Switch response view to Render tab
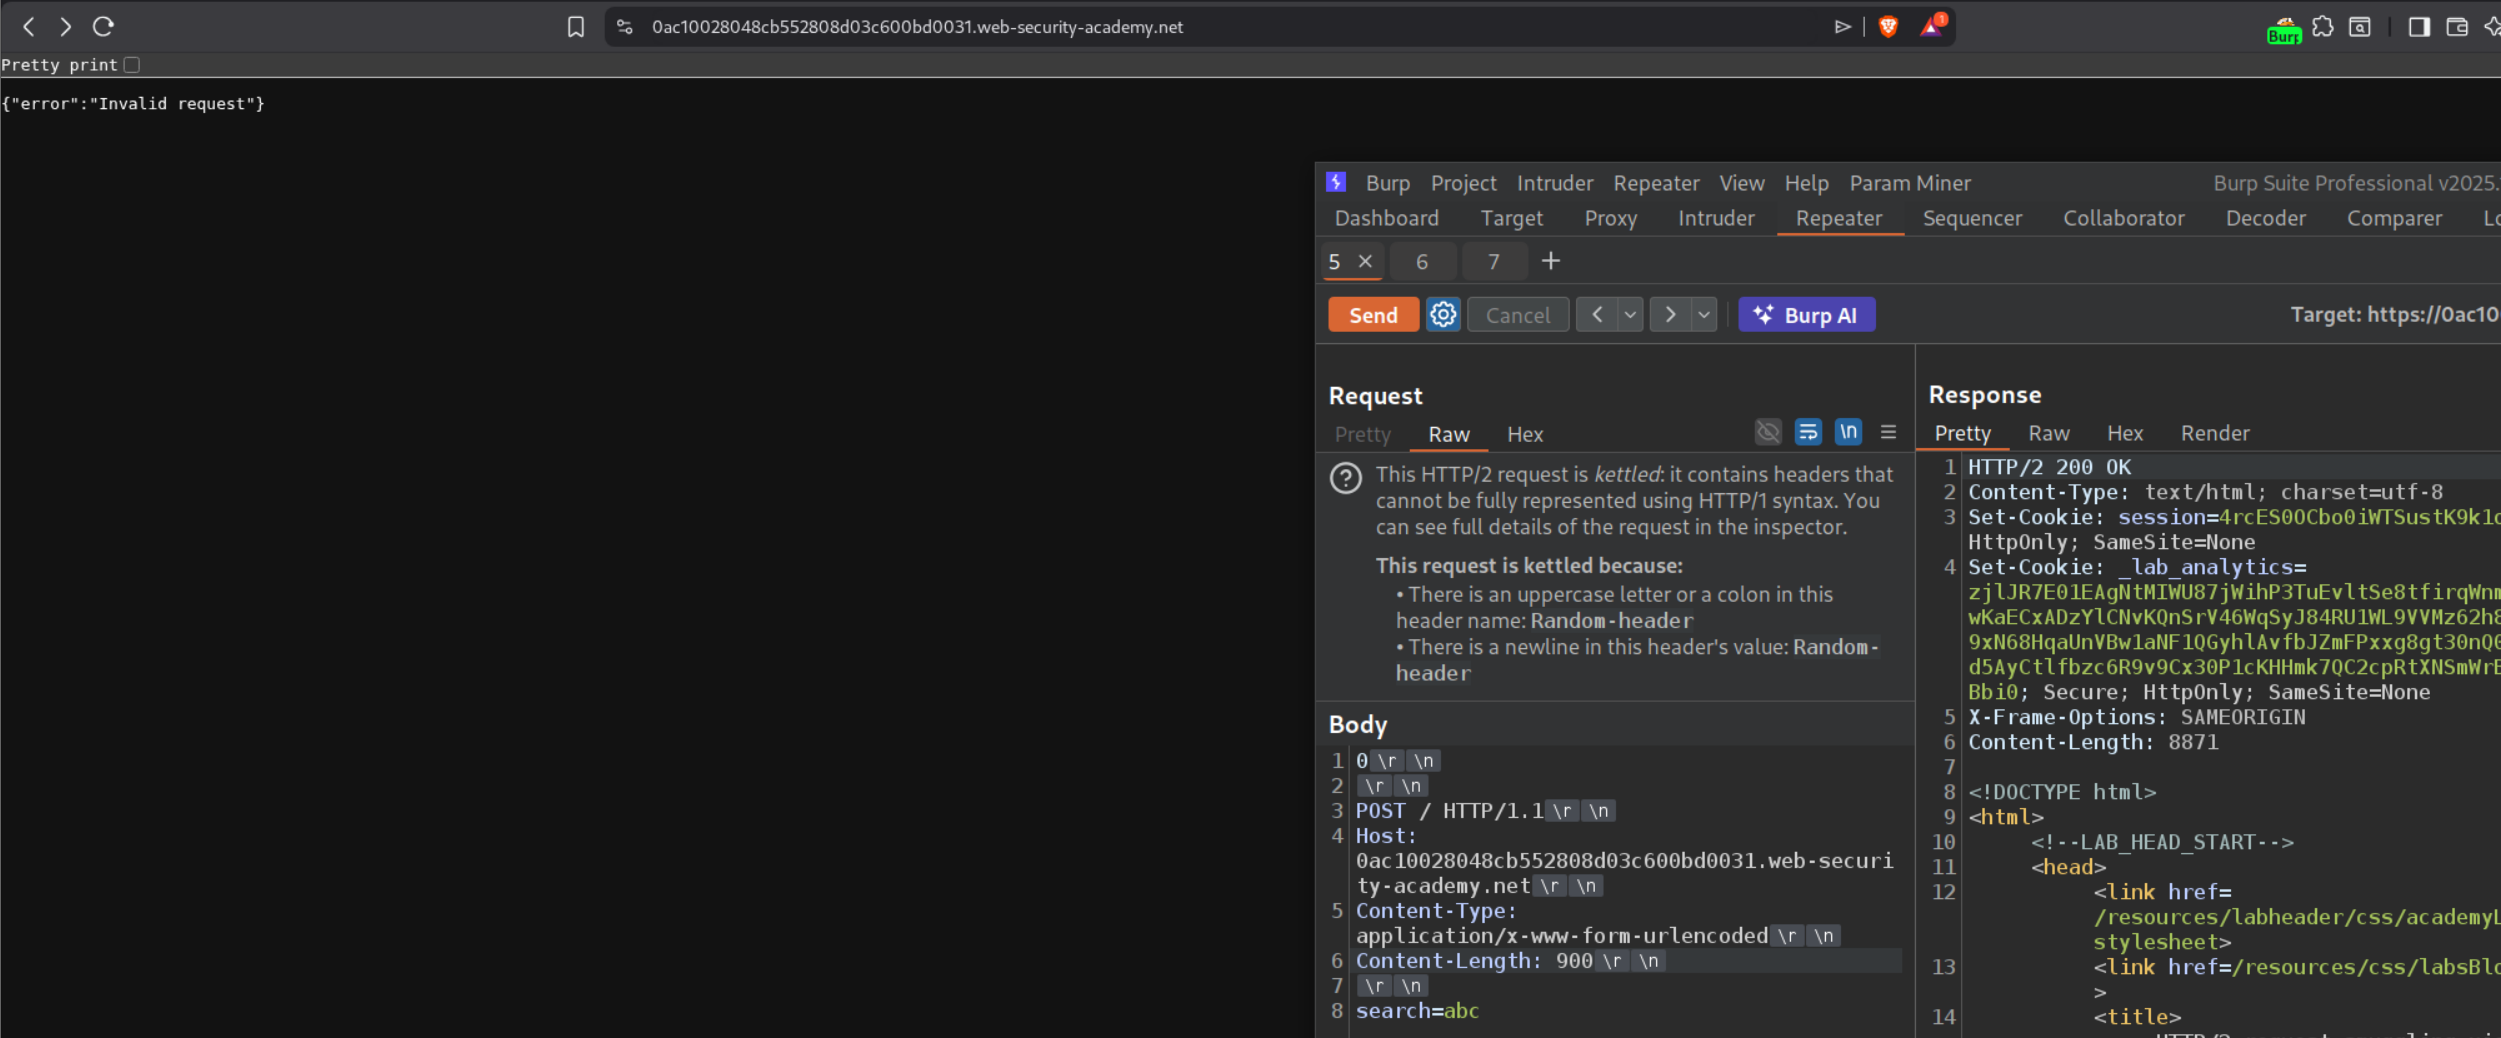The width and height of the screenshot is (2501, 1038). click(x=2214, y=433)
